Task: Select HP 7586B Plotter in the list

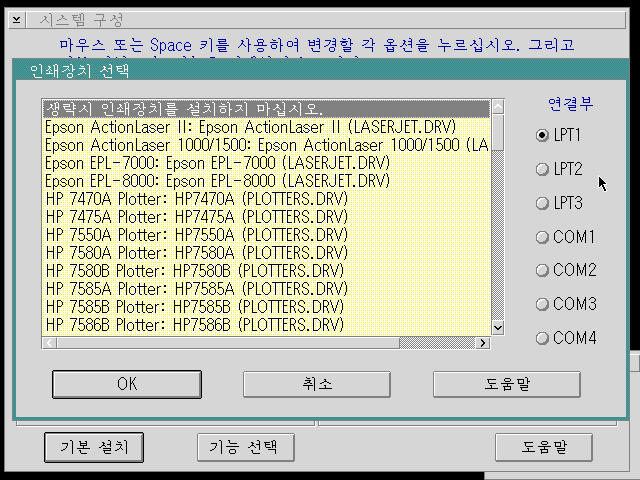Action: 267,324
